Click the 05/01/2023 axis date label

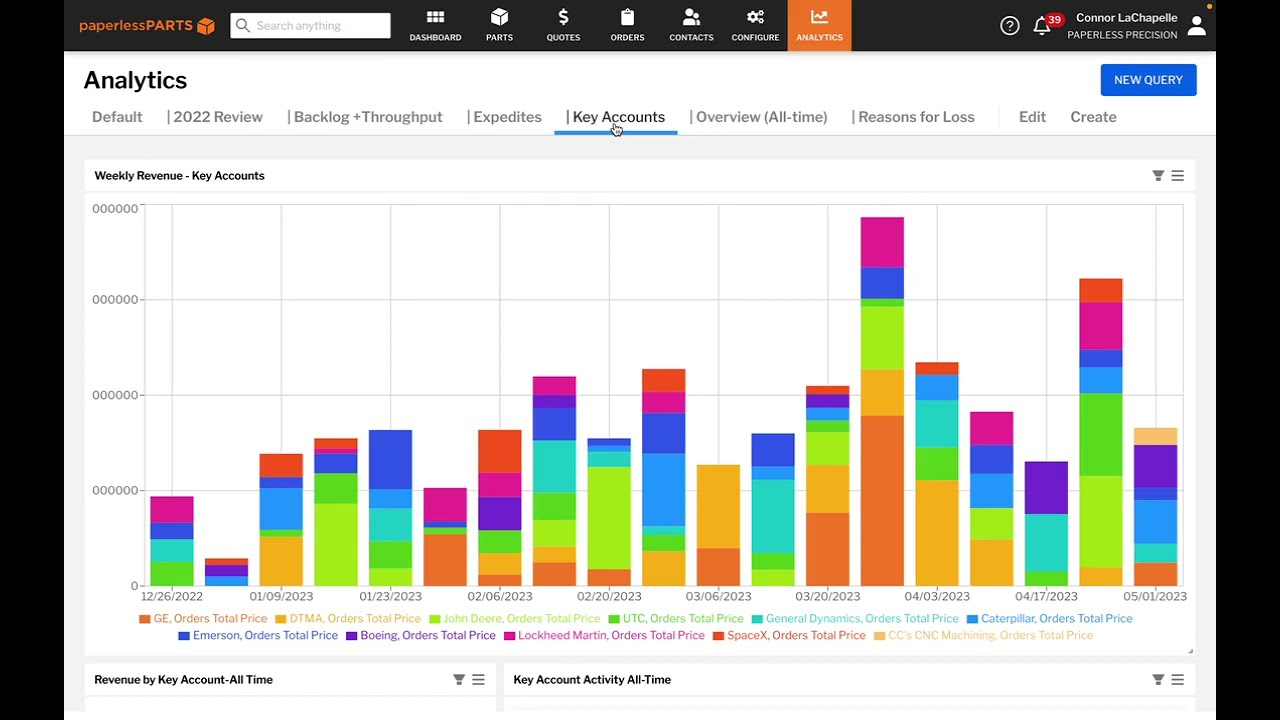(1155, 597)
